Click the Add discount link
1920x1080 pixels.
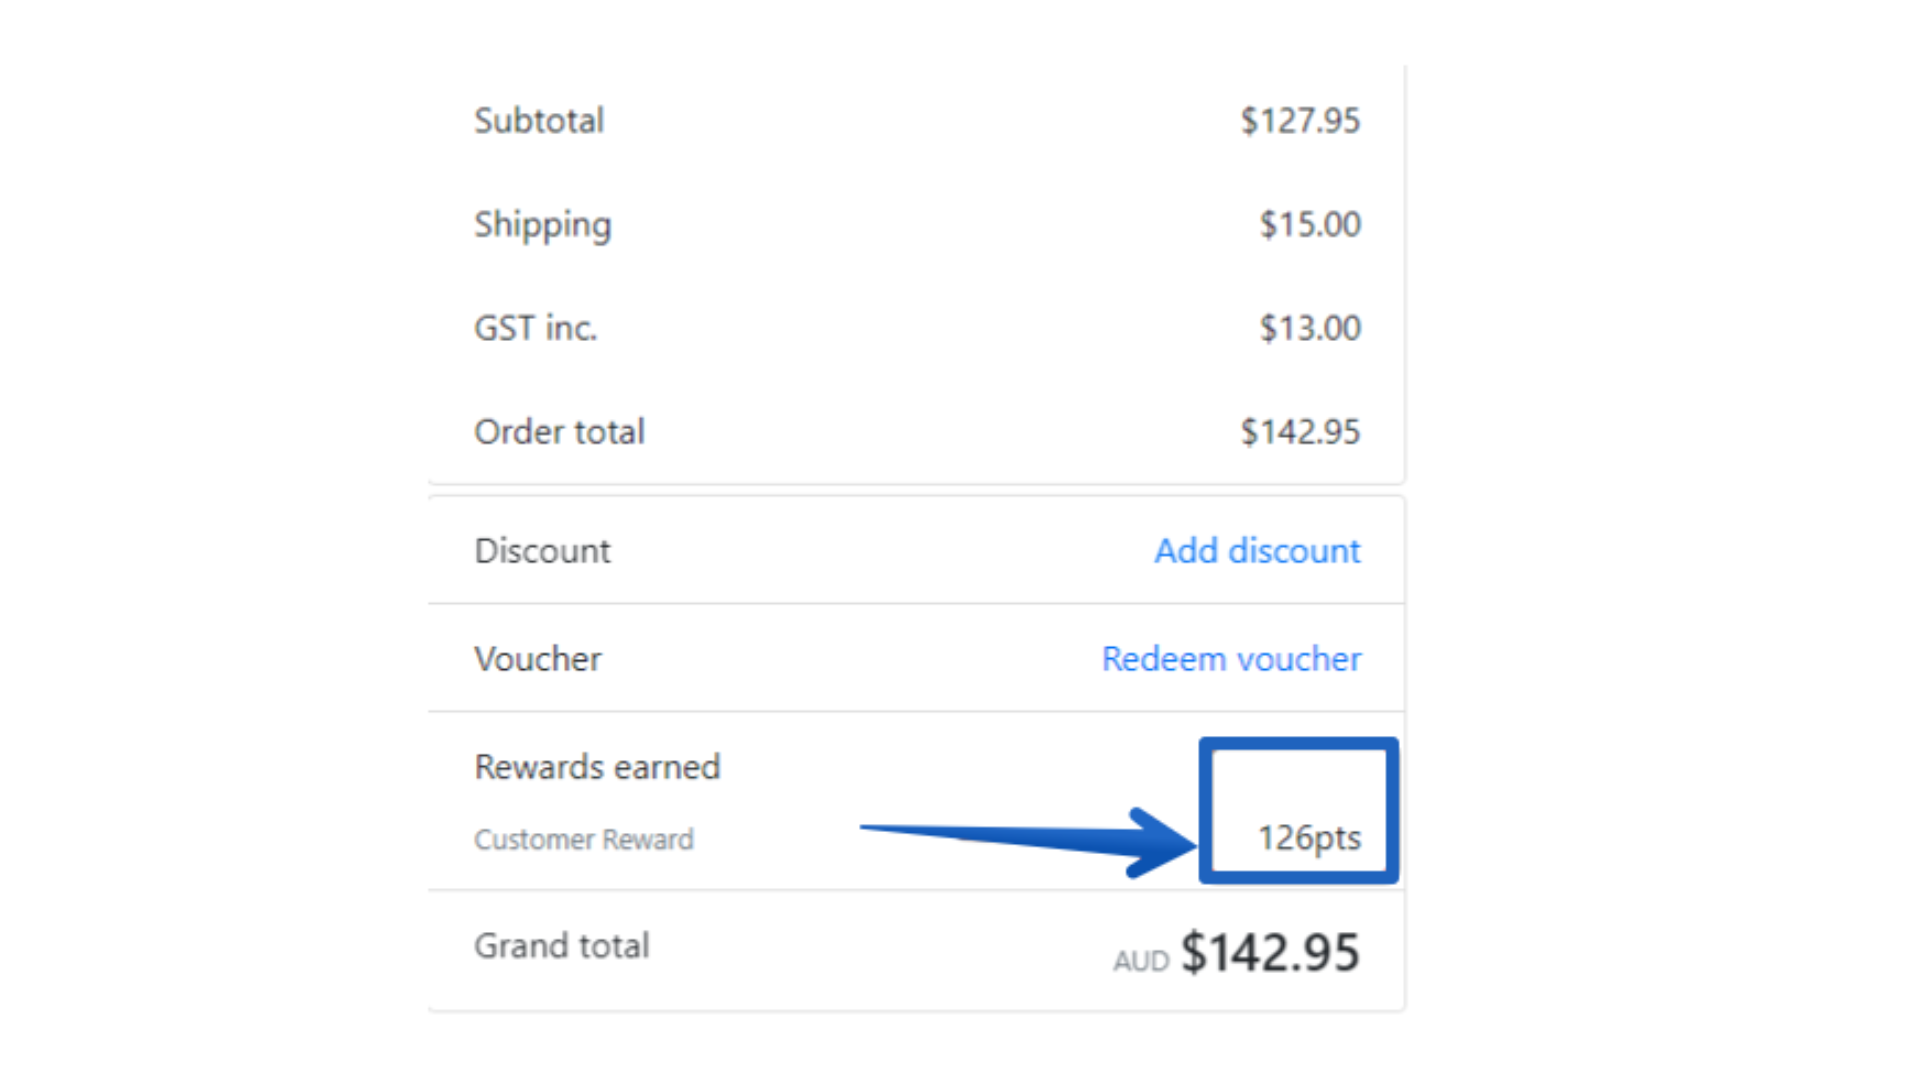click(x=1257, y=551)
